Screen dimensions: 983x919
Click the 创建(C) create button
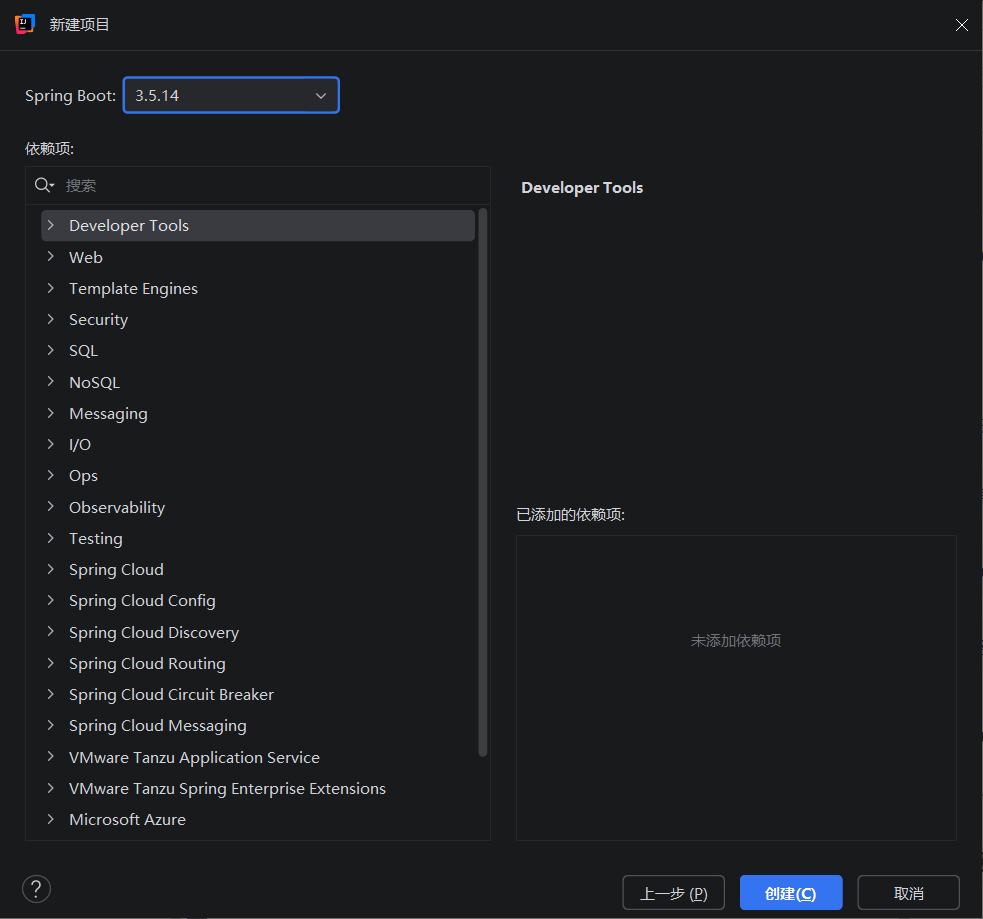[791, 893]
